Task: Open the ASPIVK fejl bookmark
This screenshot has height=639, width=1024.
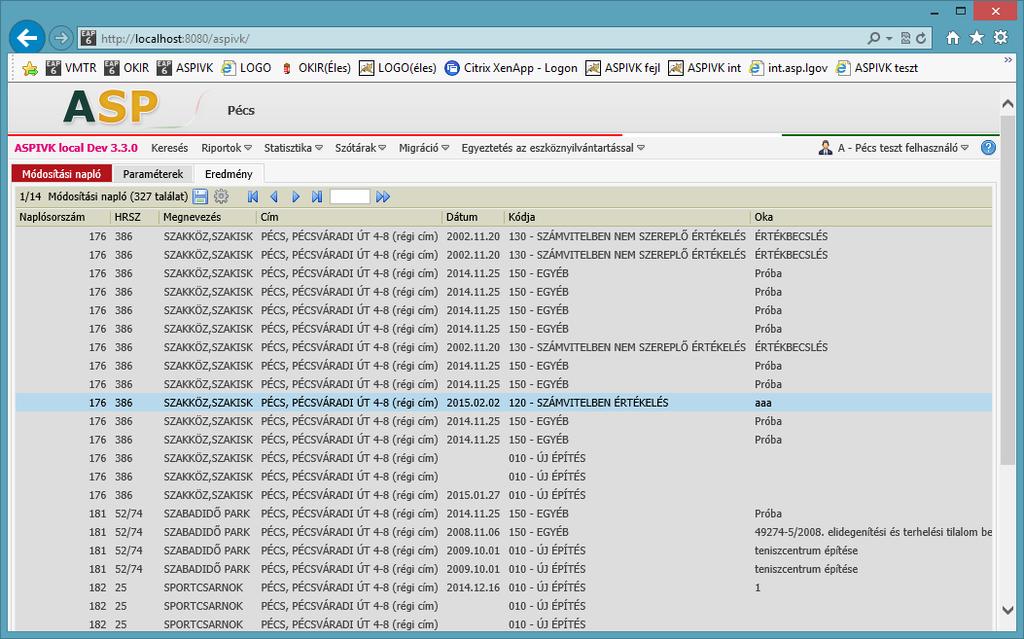Action: coord(623,68)
